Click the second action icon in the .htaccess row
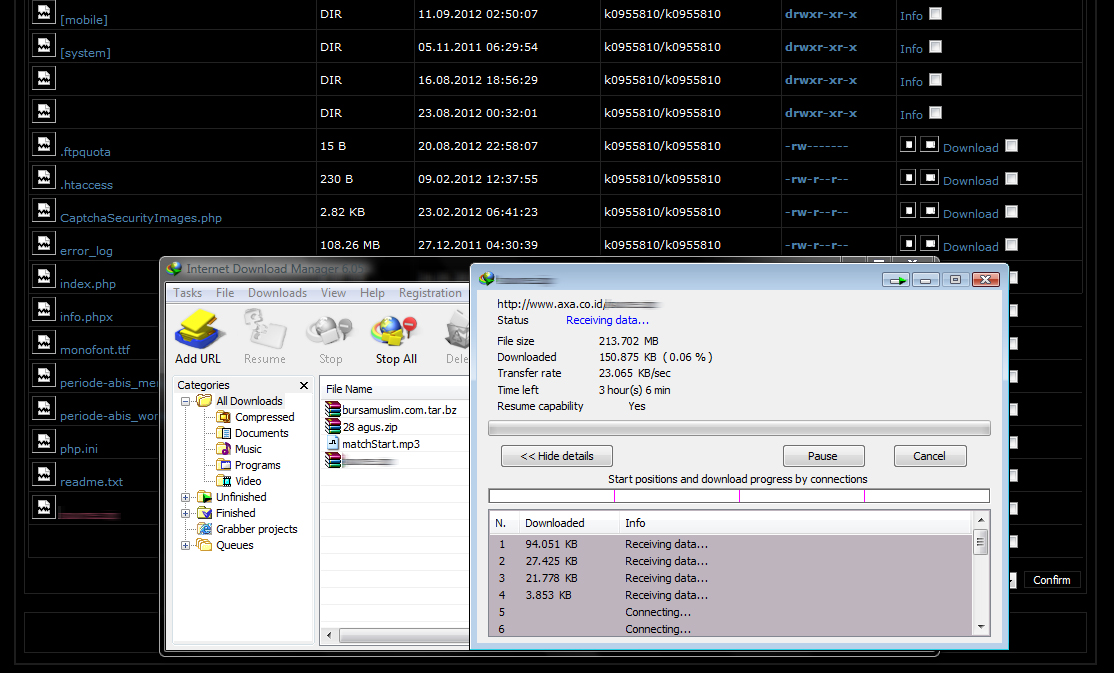The height and width of the screenshot is (673, 1114). [x=929, y=178]
